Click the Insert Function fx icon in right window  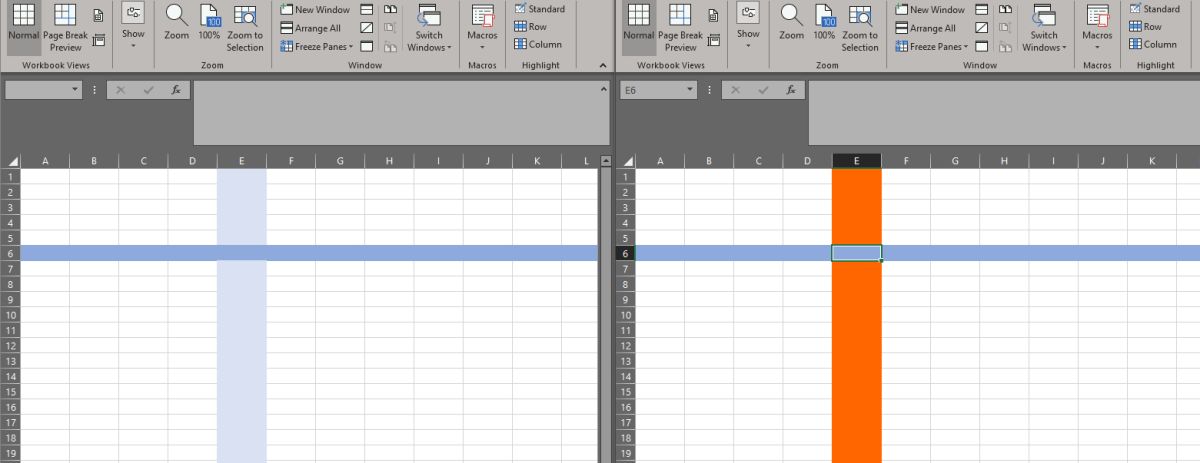[791, 90]
